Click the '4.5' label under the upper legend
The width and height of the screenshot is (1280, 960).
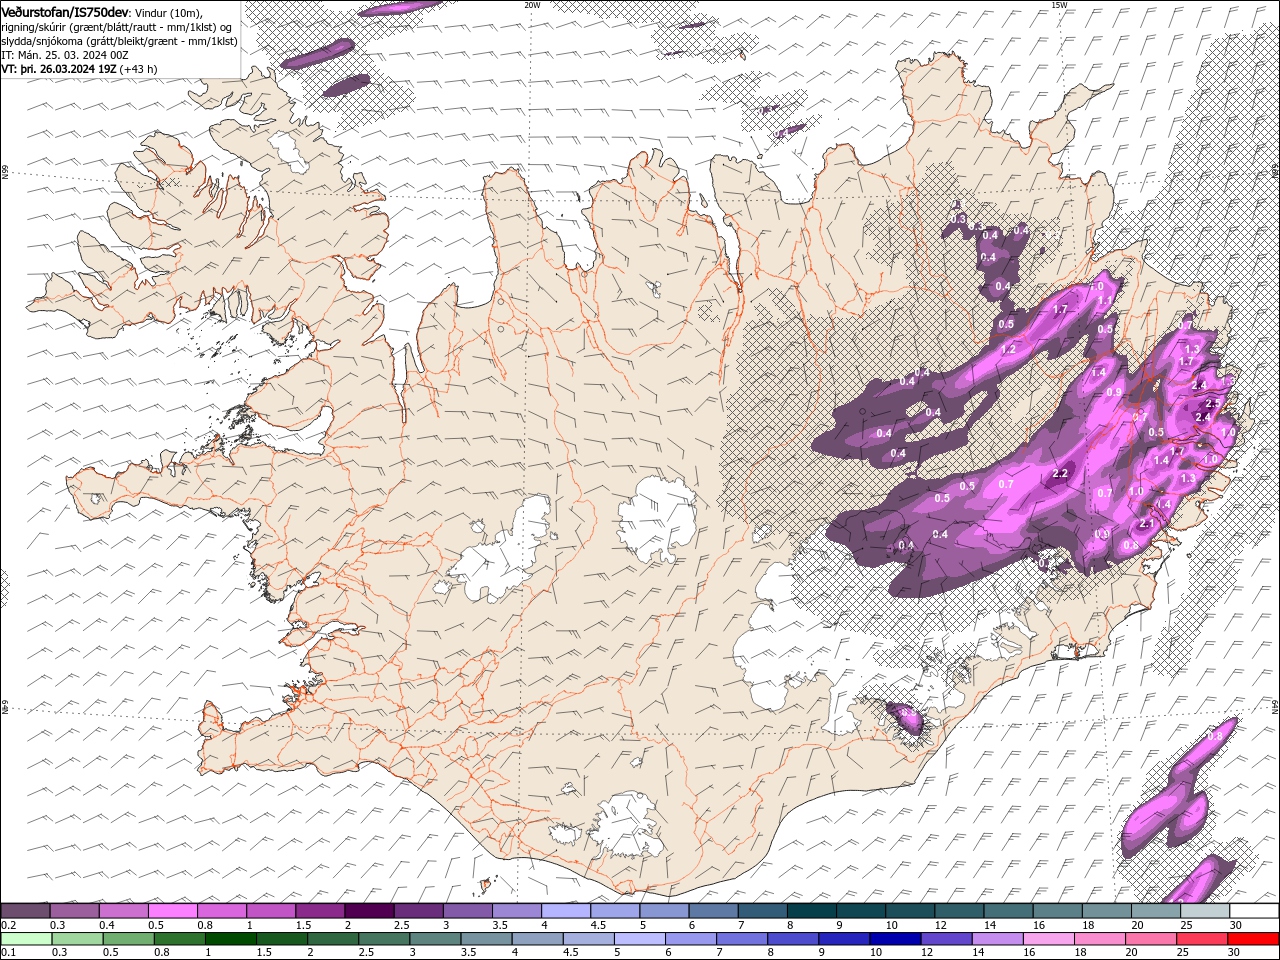pyautogui.click(x=598, y=925)
